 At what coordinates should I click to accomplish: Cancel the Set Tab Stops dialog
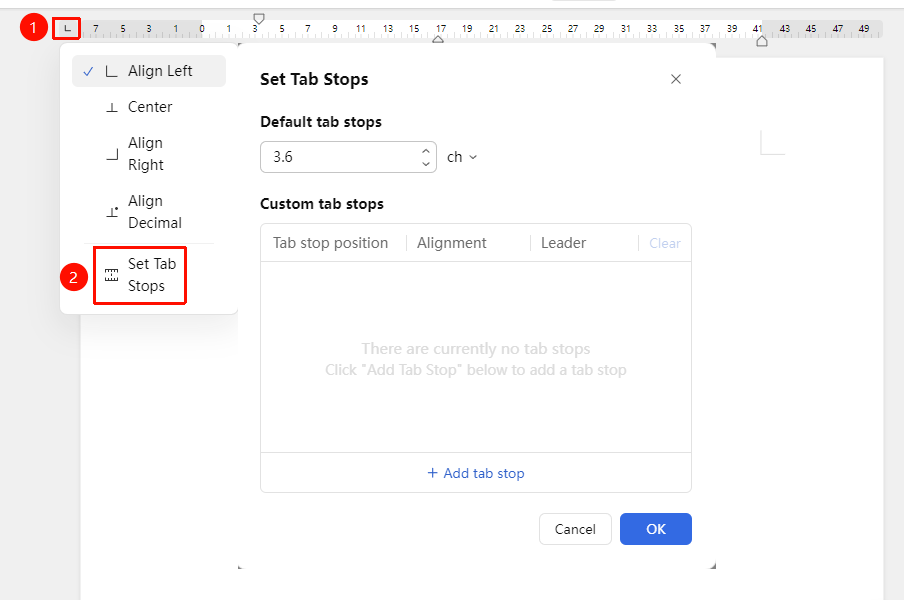[575, 529]
